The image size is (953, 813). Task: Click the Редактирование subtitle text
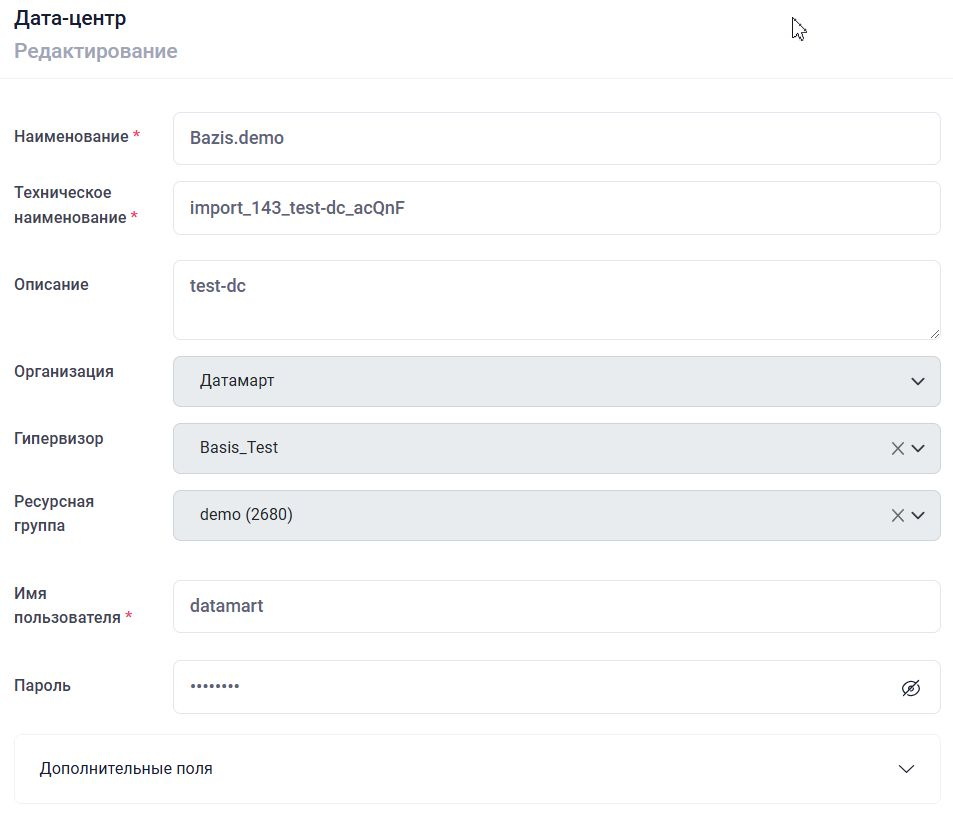[x=96, y=51]
